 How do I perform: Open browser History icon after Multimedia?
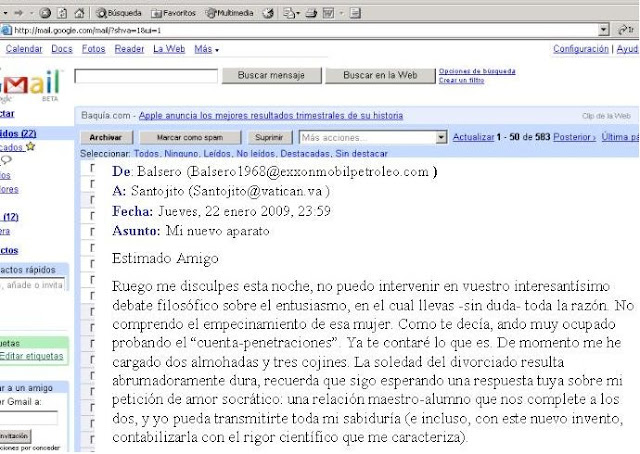pos(268,13)
